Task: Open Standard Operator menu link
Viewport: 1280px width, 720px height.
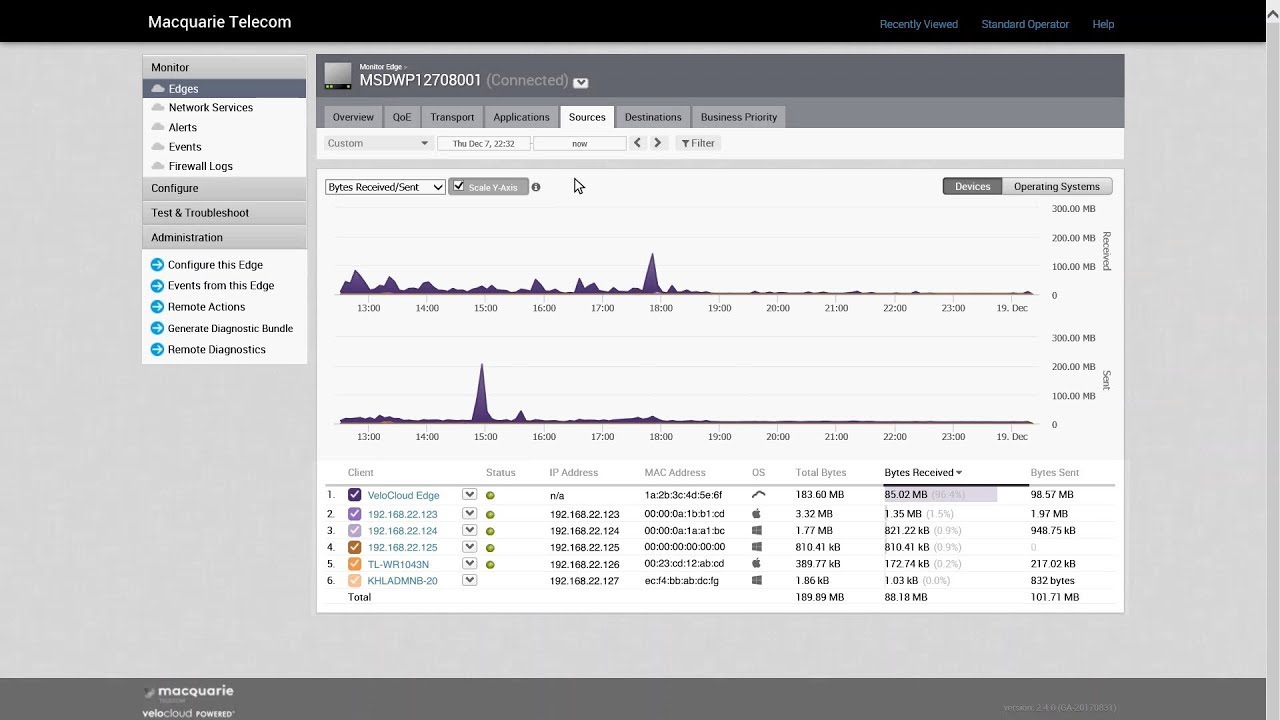Action: (1025, 24)
